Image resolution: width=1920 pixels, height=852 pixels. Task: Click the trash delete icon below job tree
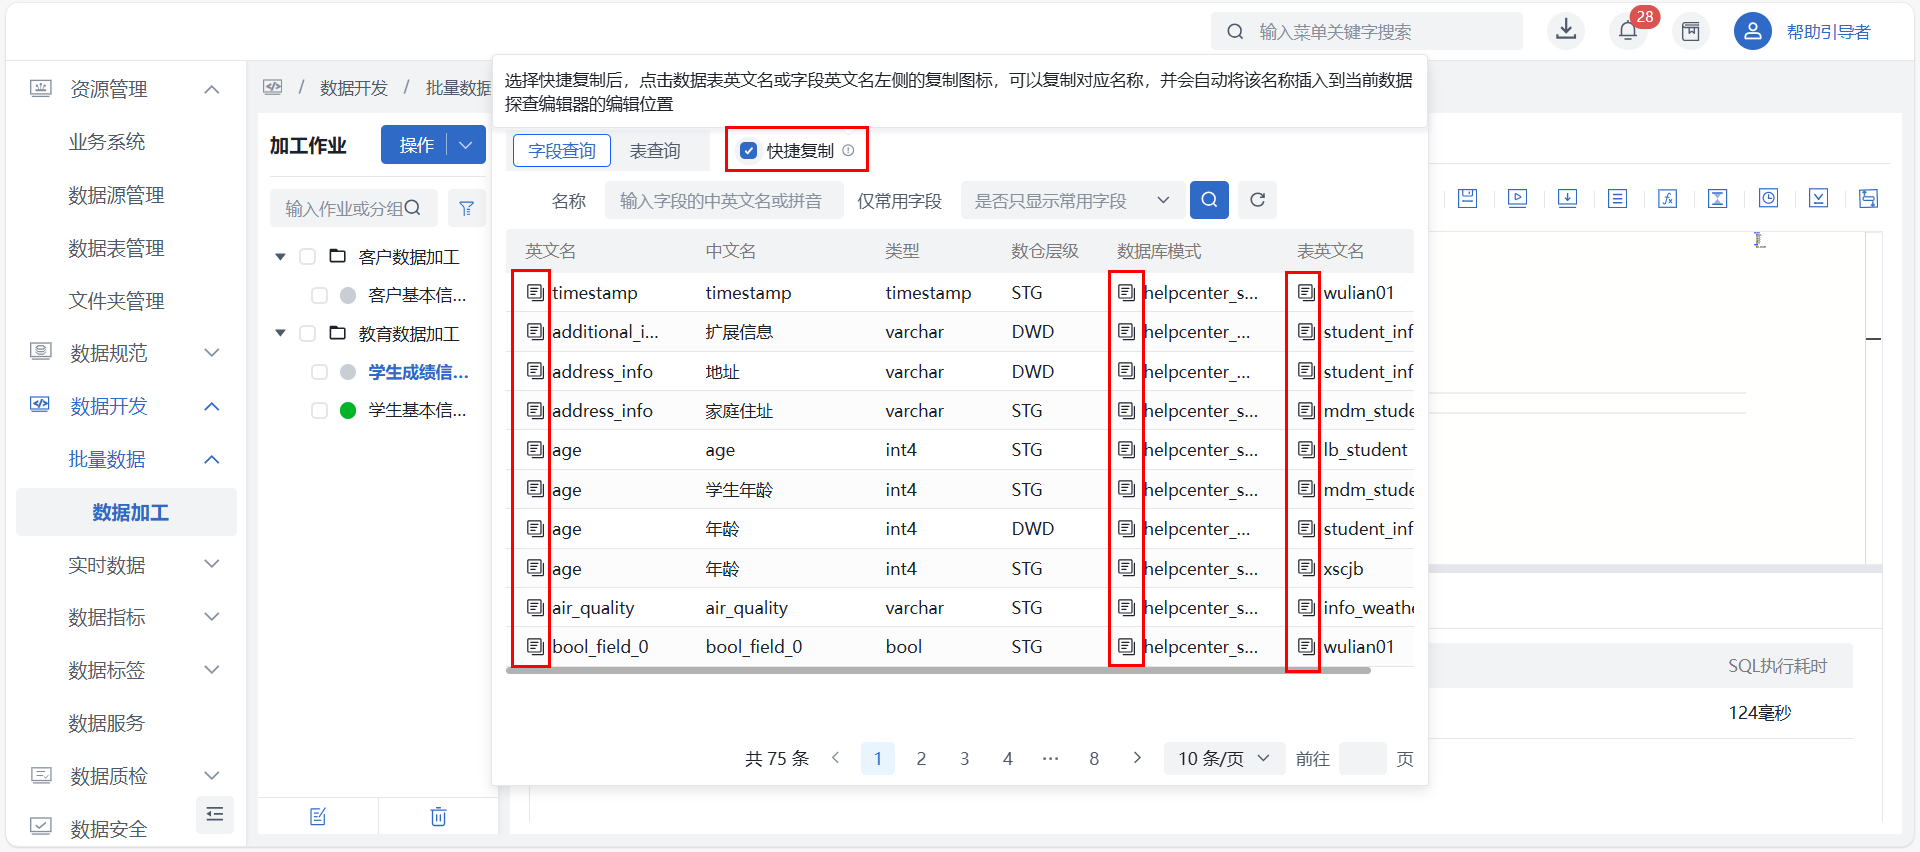(438, 816)
